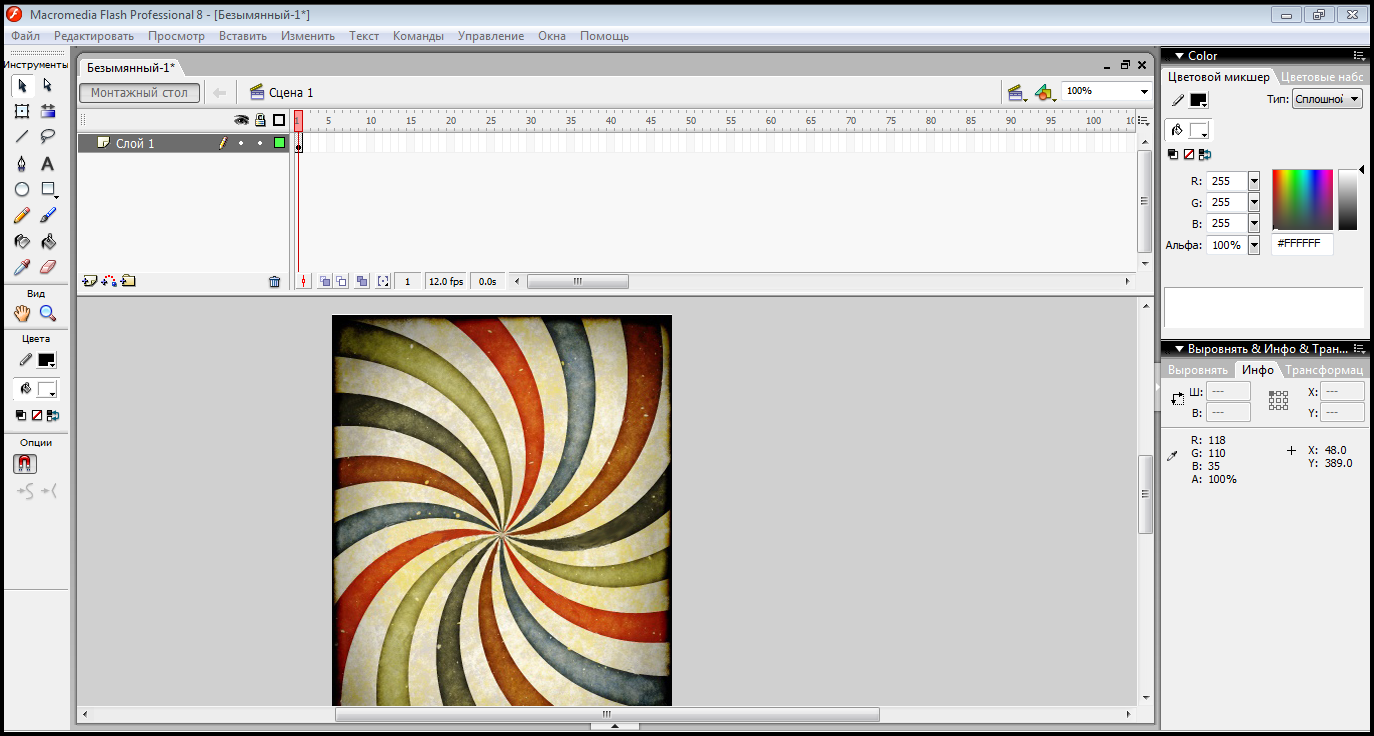Viewport: 1374px width, 736px height.
Task: Open the zoom 100% dropdown
Action: [x=1145, y=91]
